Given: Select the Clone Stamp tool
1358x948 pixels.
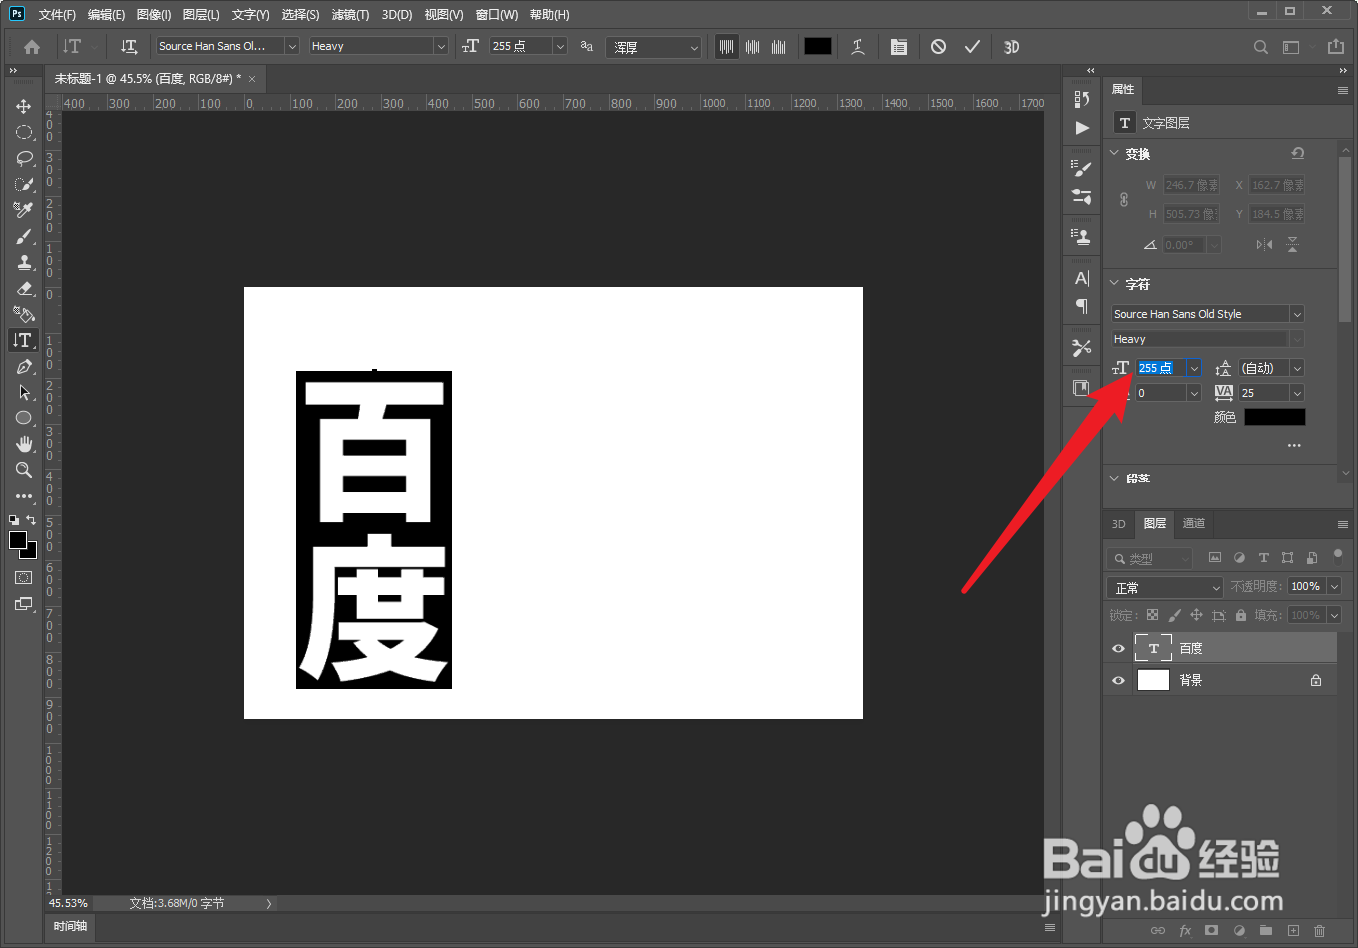Looking at the screenshot, I should tap(24, 262).
